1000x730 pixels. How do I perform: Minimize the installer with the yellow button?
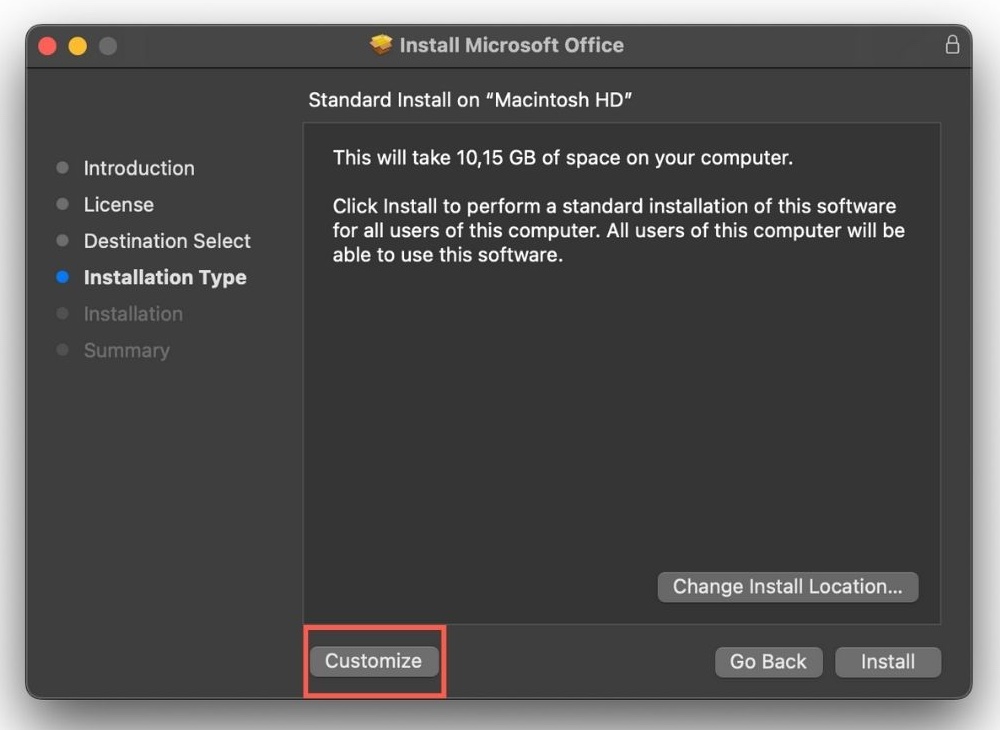pos(77,46)
